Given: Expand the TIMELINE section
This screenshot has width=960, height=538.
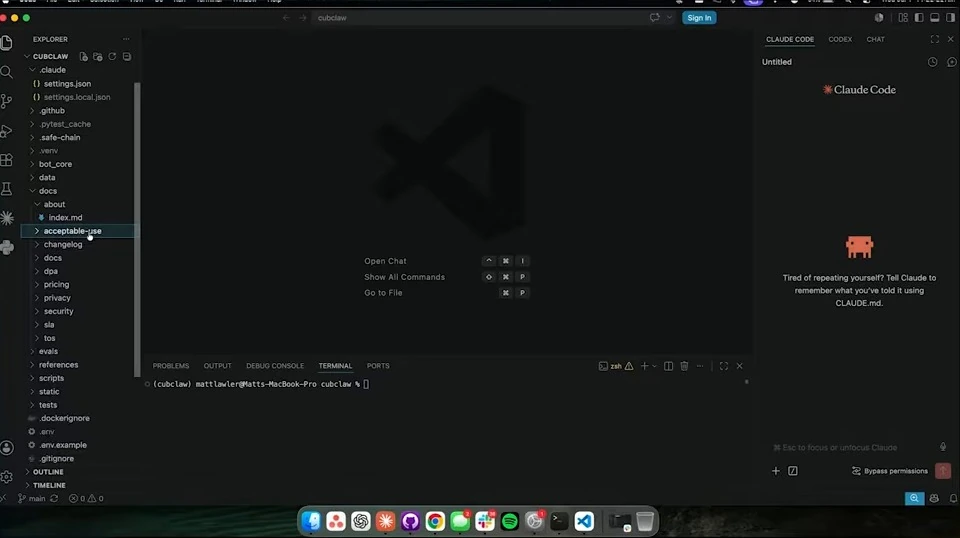Looking at the screenshot, I should (x=49, y=485).
